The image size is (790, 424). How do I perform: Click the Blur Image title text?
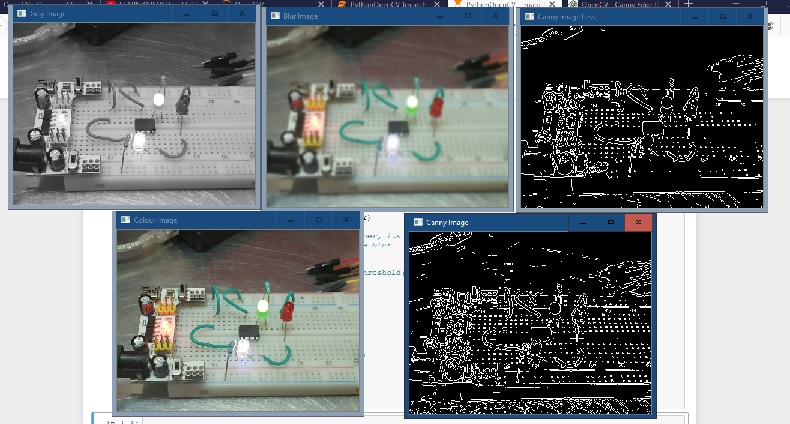300,16
